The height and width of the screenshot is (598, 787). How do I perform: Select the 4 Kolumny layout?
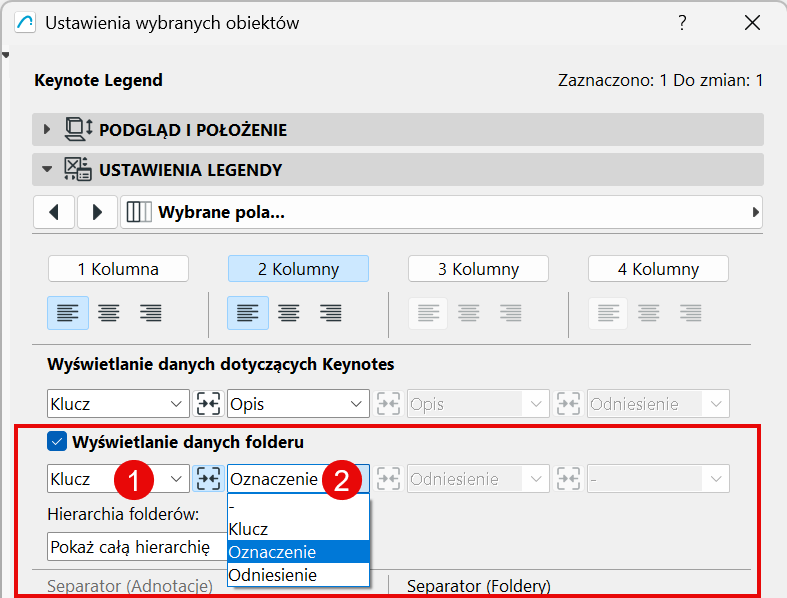tap(659, 269)
